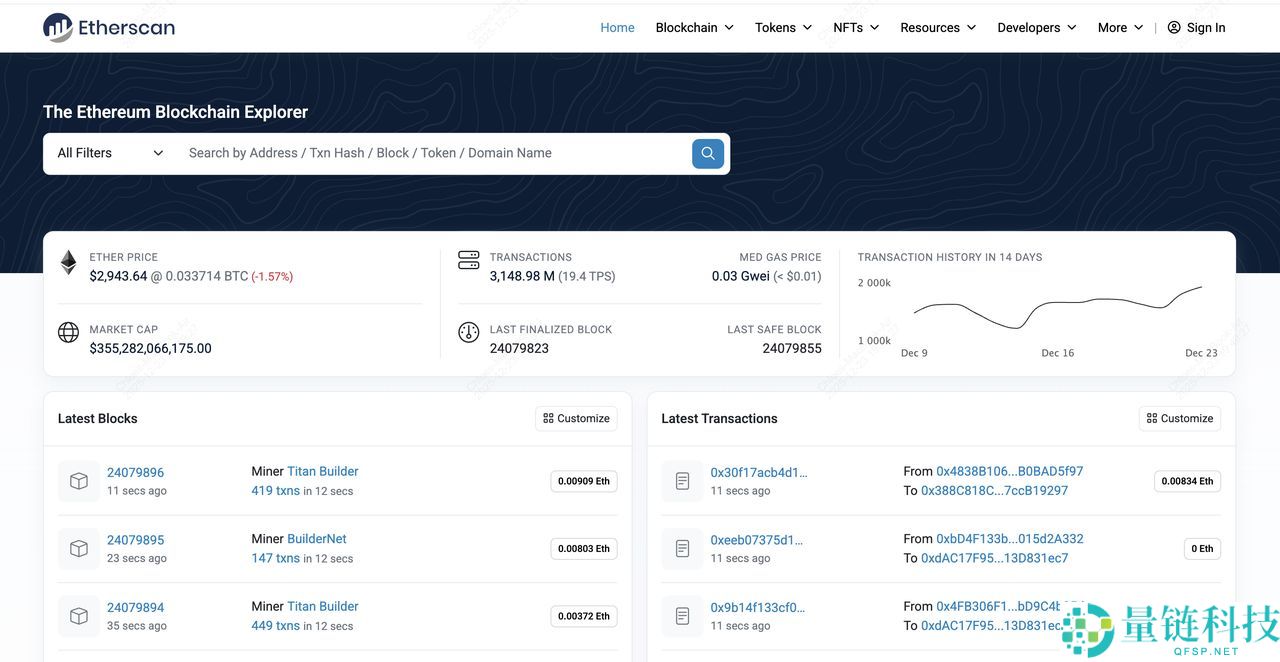Image resolution: width=1280 pixels, height=662 pixels.
Task: Open Titan Builder link for block 24079894
Action: [x=323, y=606]
